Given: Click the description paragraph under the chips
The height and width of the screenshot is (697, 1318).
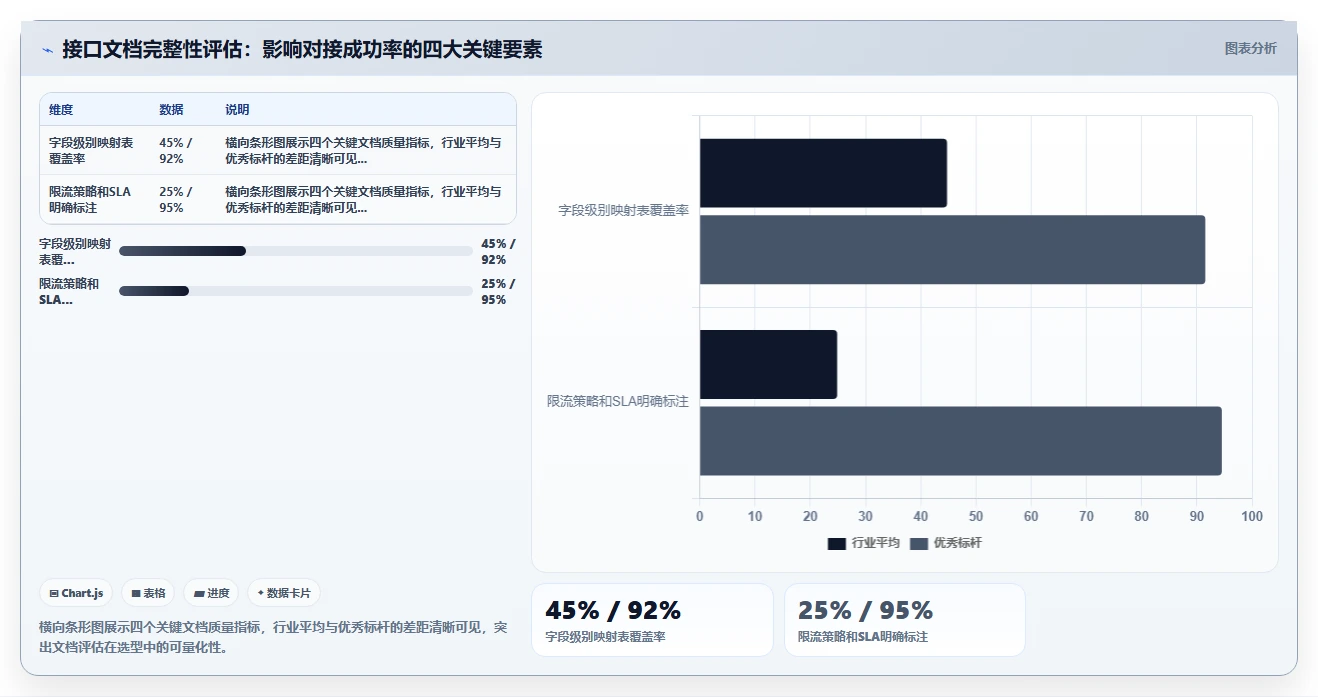Looking at the screenshot, I should point(274,637).
